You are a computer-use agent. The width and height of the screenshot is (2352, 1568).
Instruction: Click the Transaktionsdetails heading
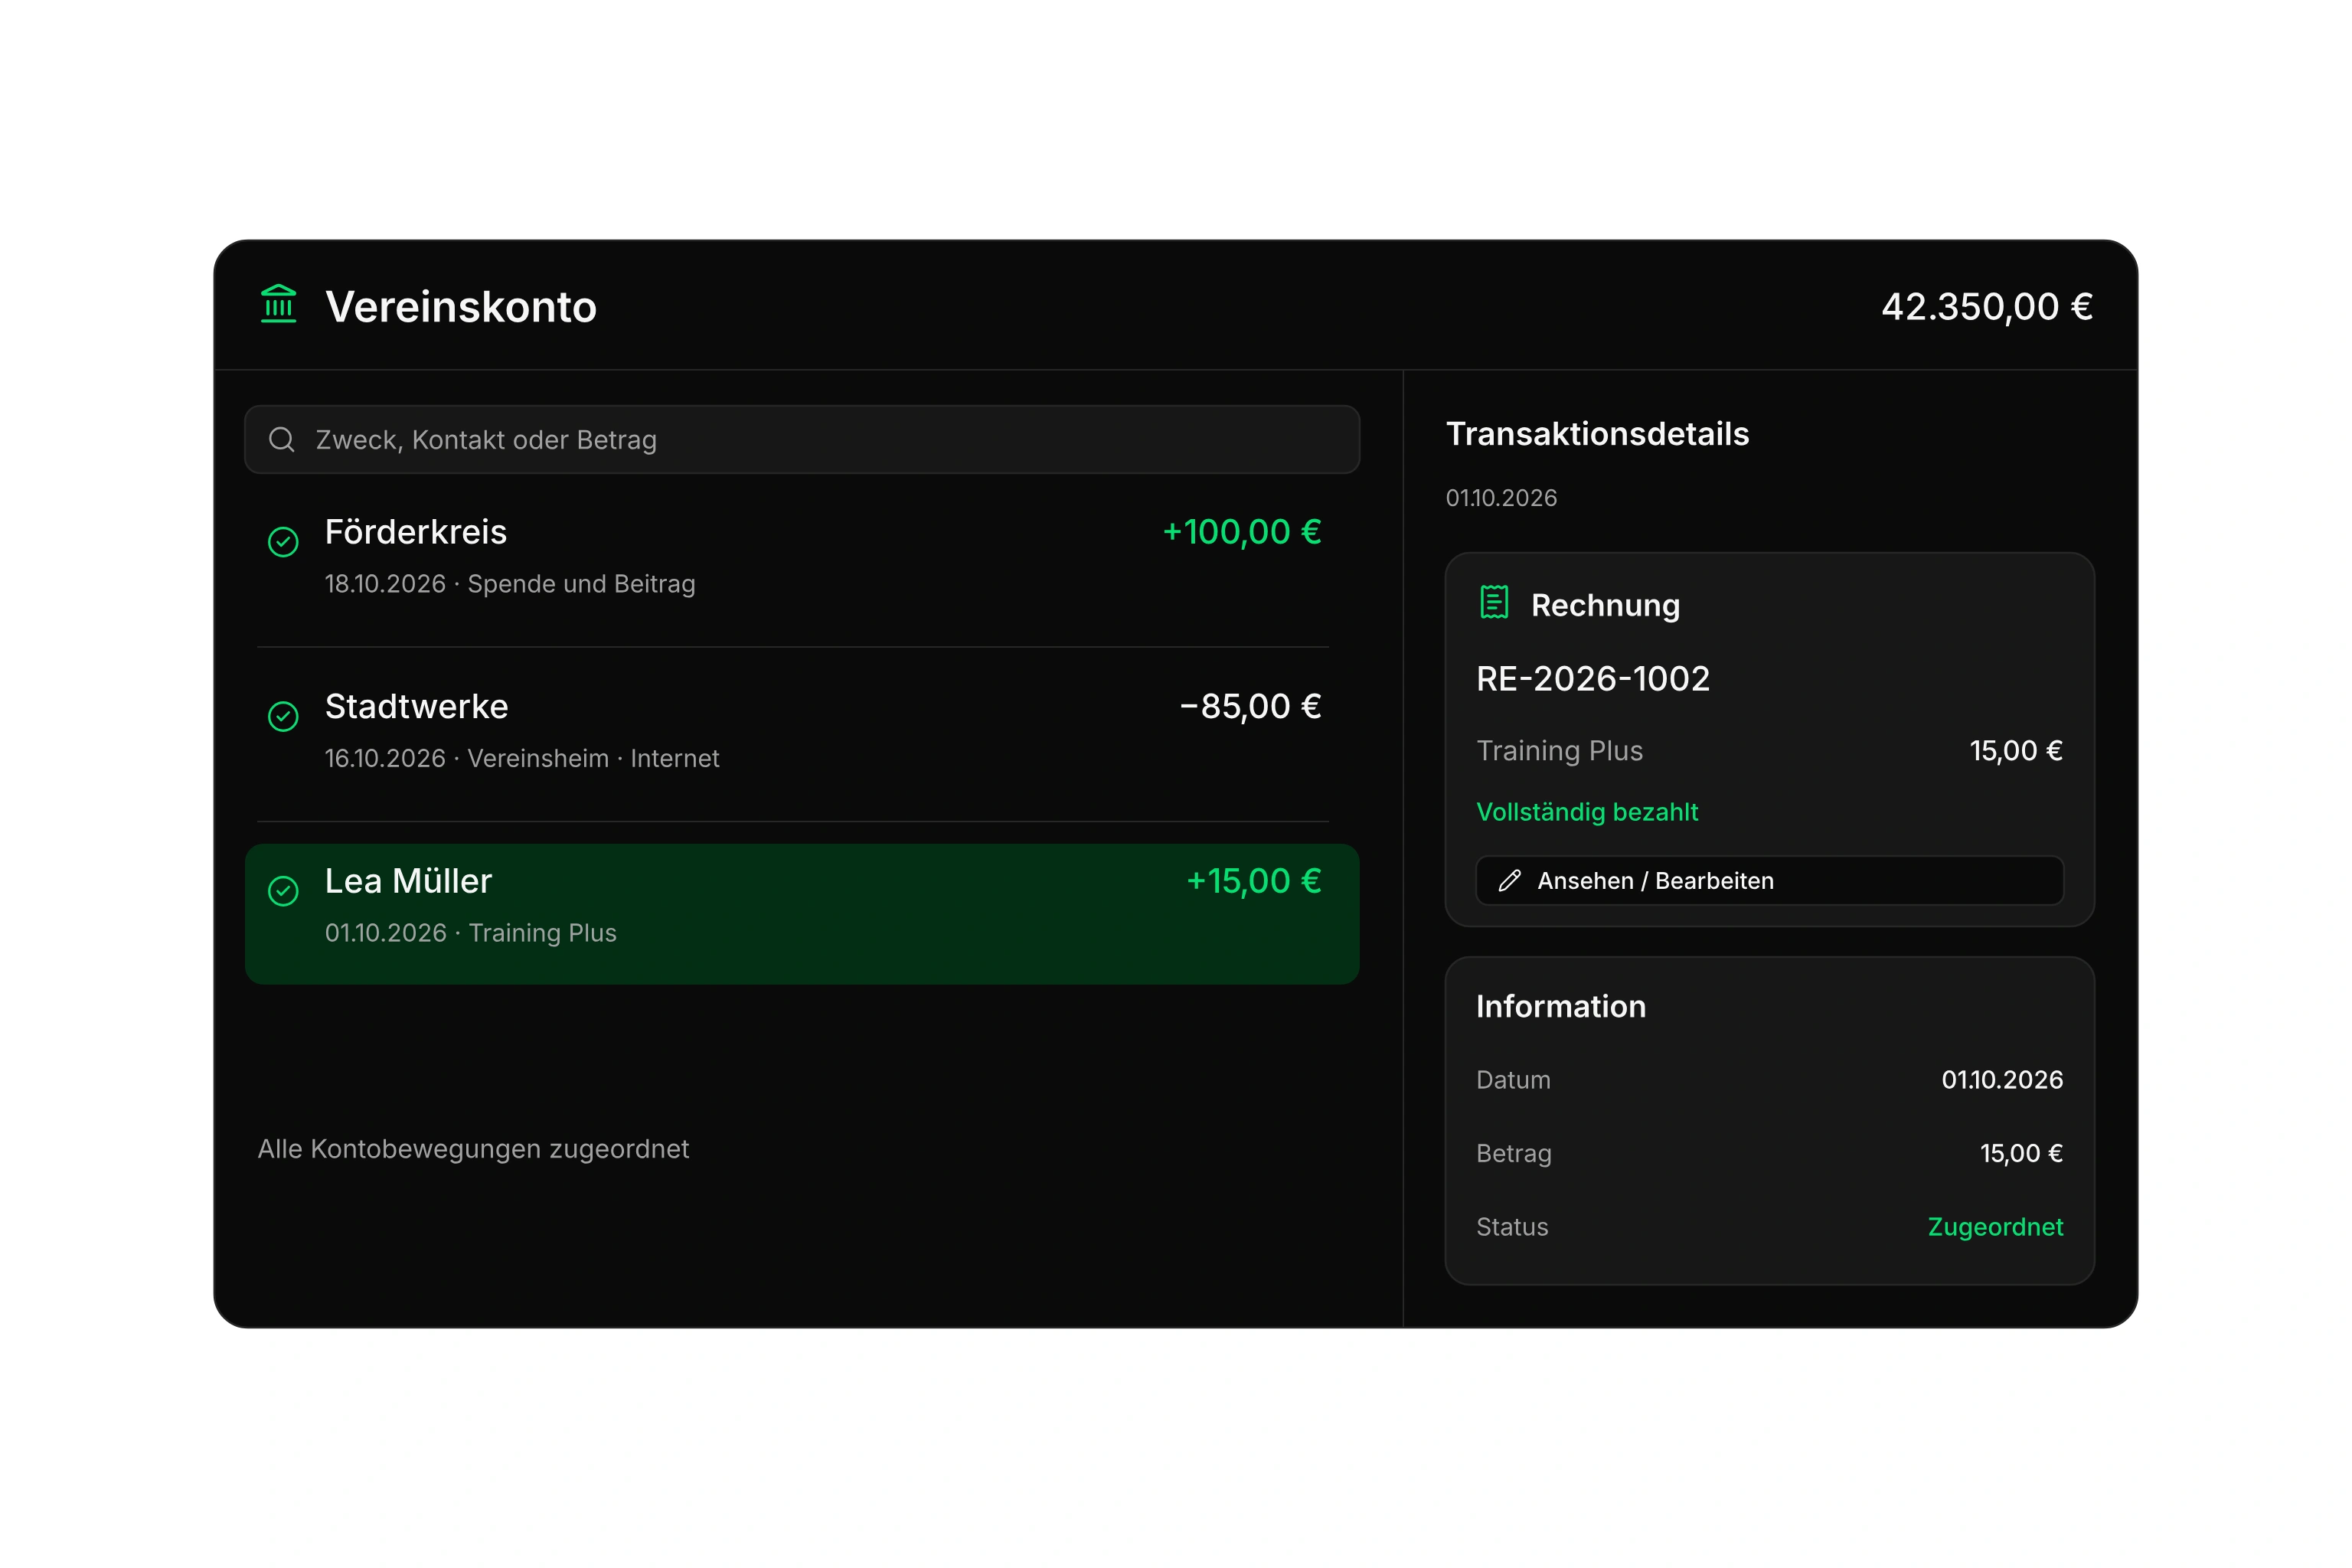pos(1597,434)
